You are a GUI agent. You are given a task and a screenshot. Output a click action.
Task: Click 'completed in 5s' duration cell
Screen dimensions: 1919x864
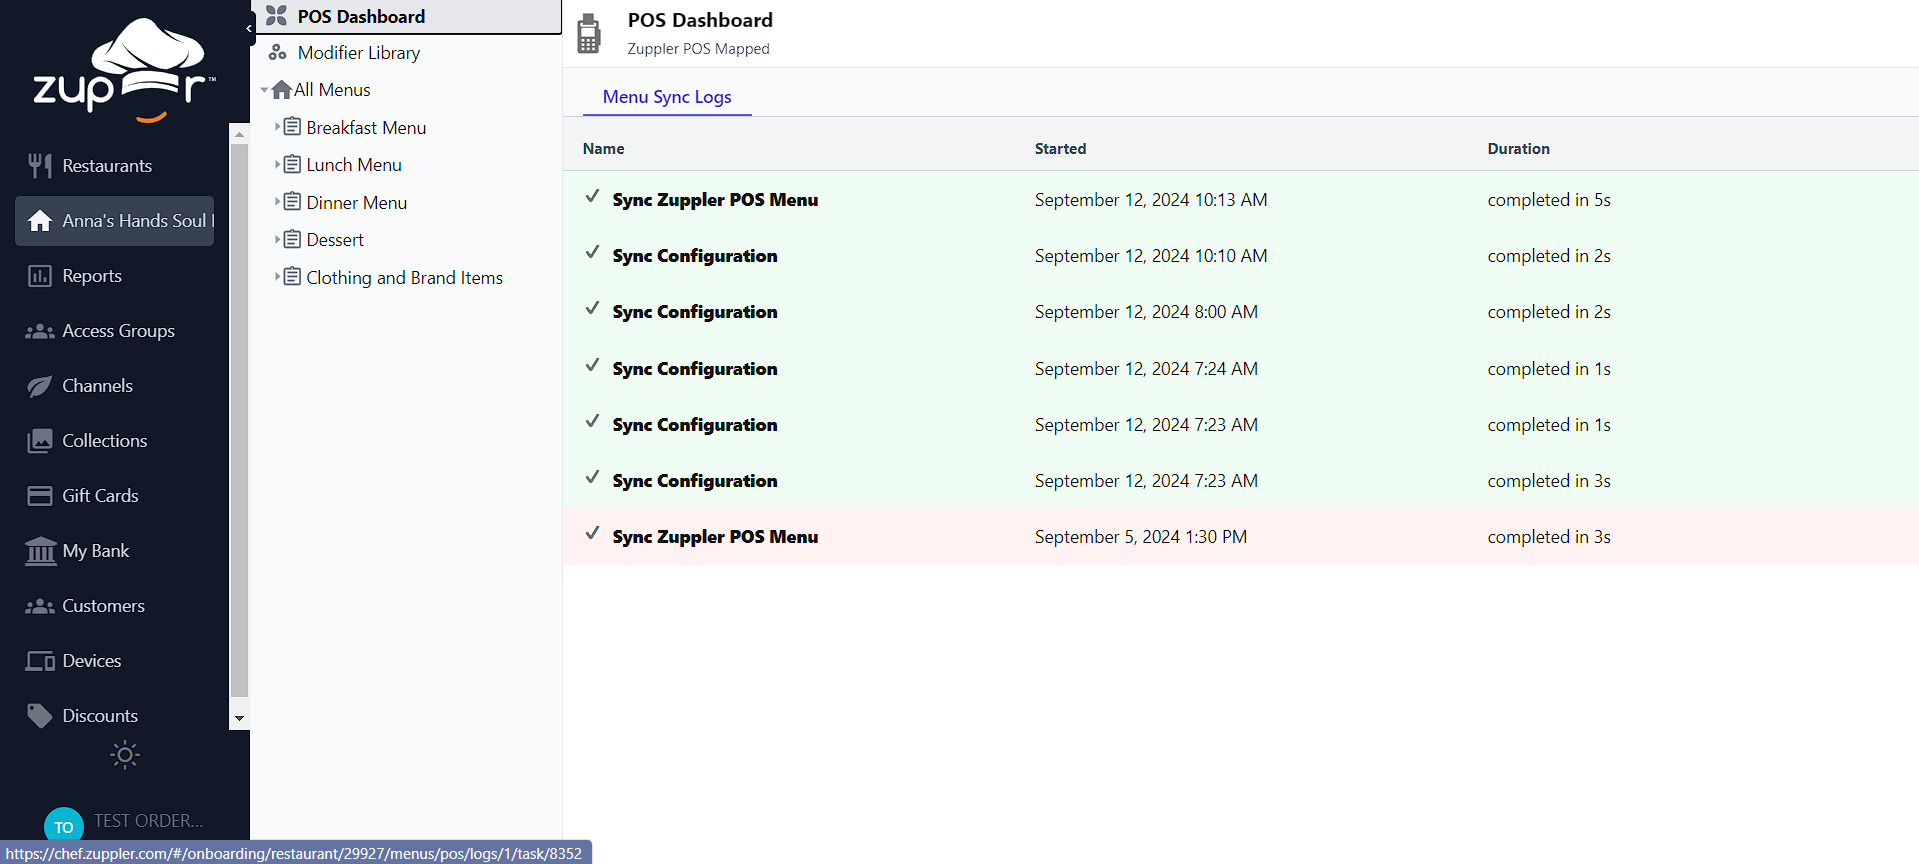coord(1549,200)
